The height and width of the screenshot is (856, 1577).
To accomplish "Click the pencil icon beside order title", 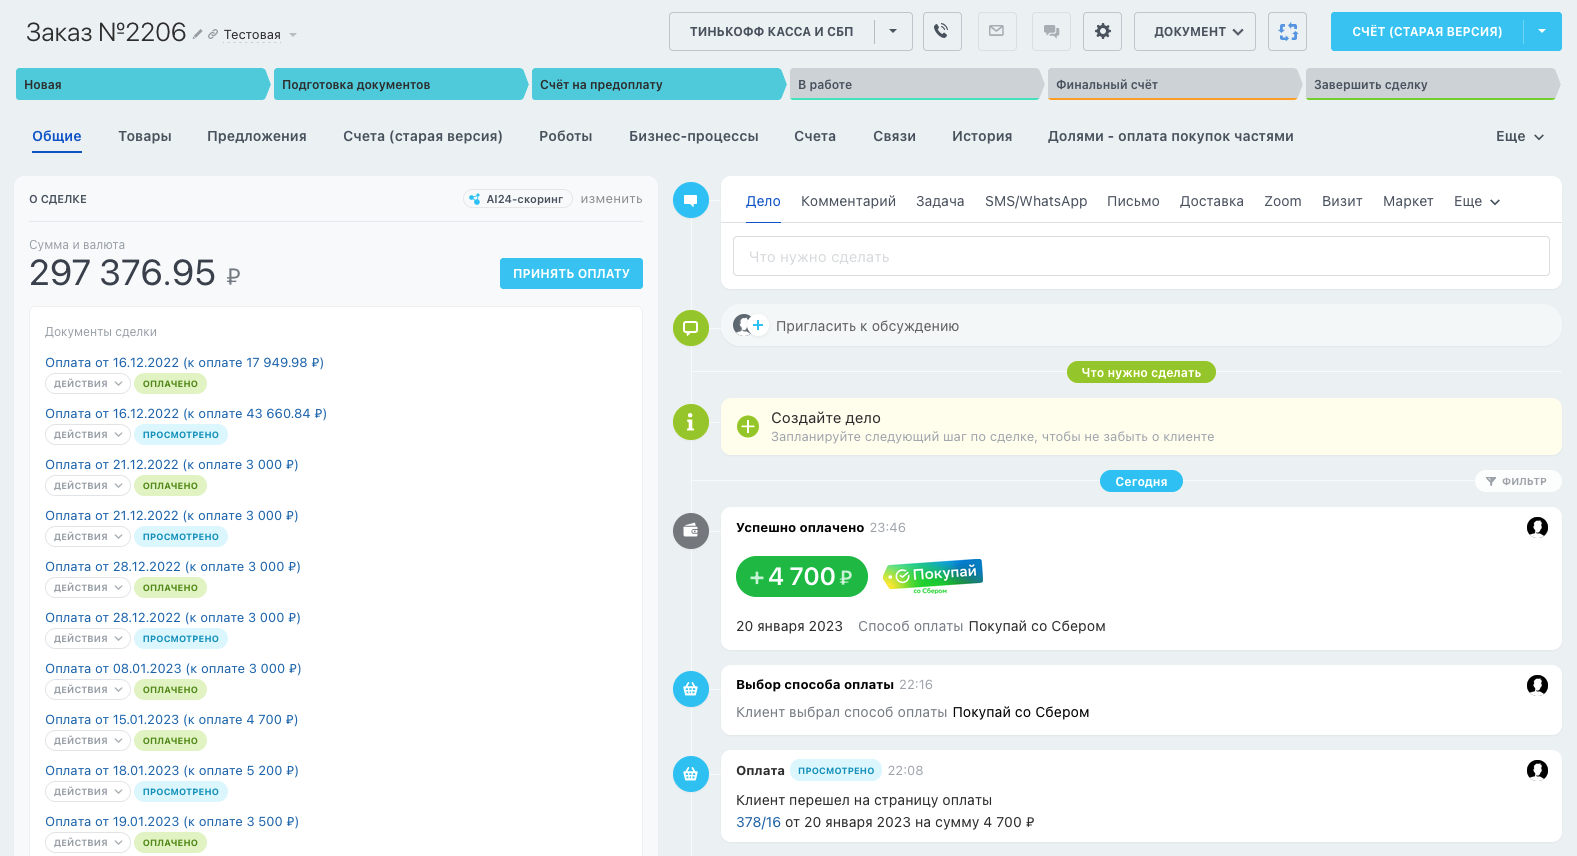I will tap(198, 35).
